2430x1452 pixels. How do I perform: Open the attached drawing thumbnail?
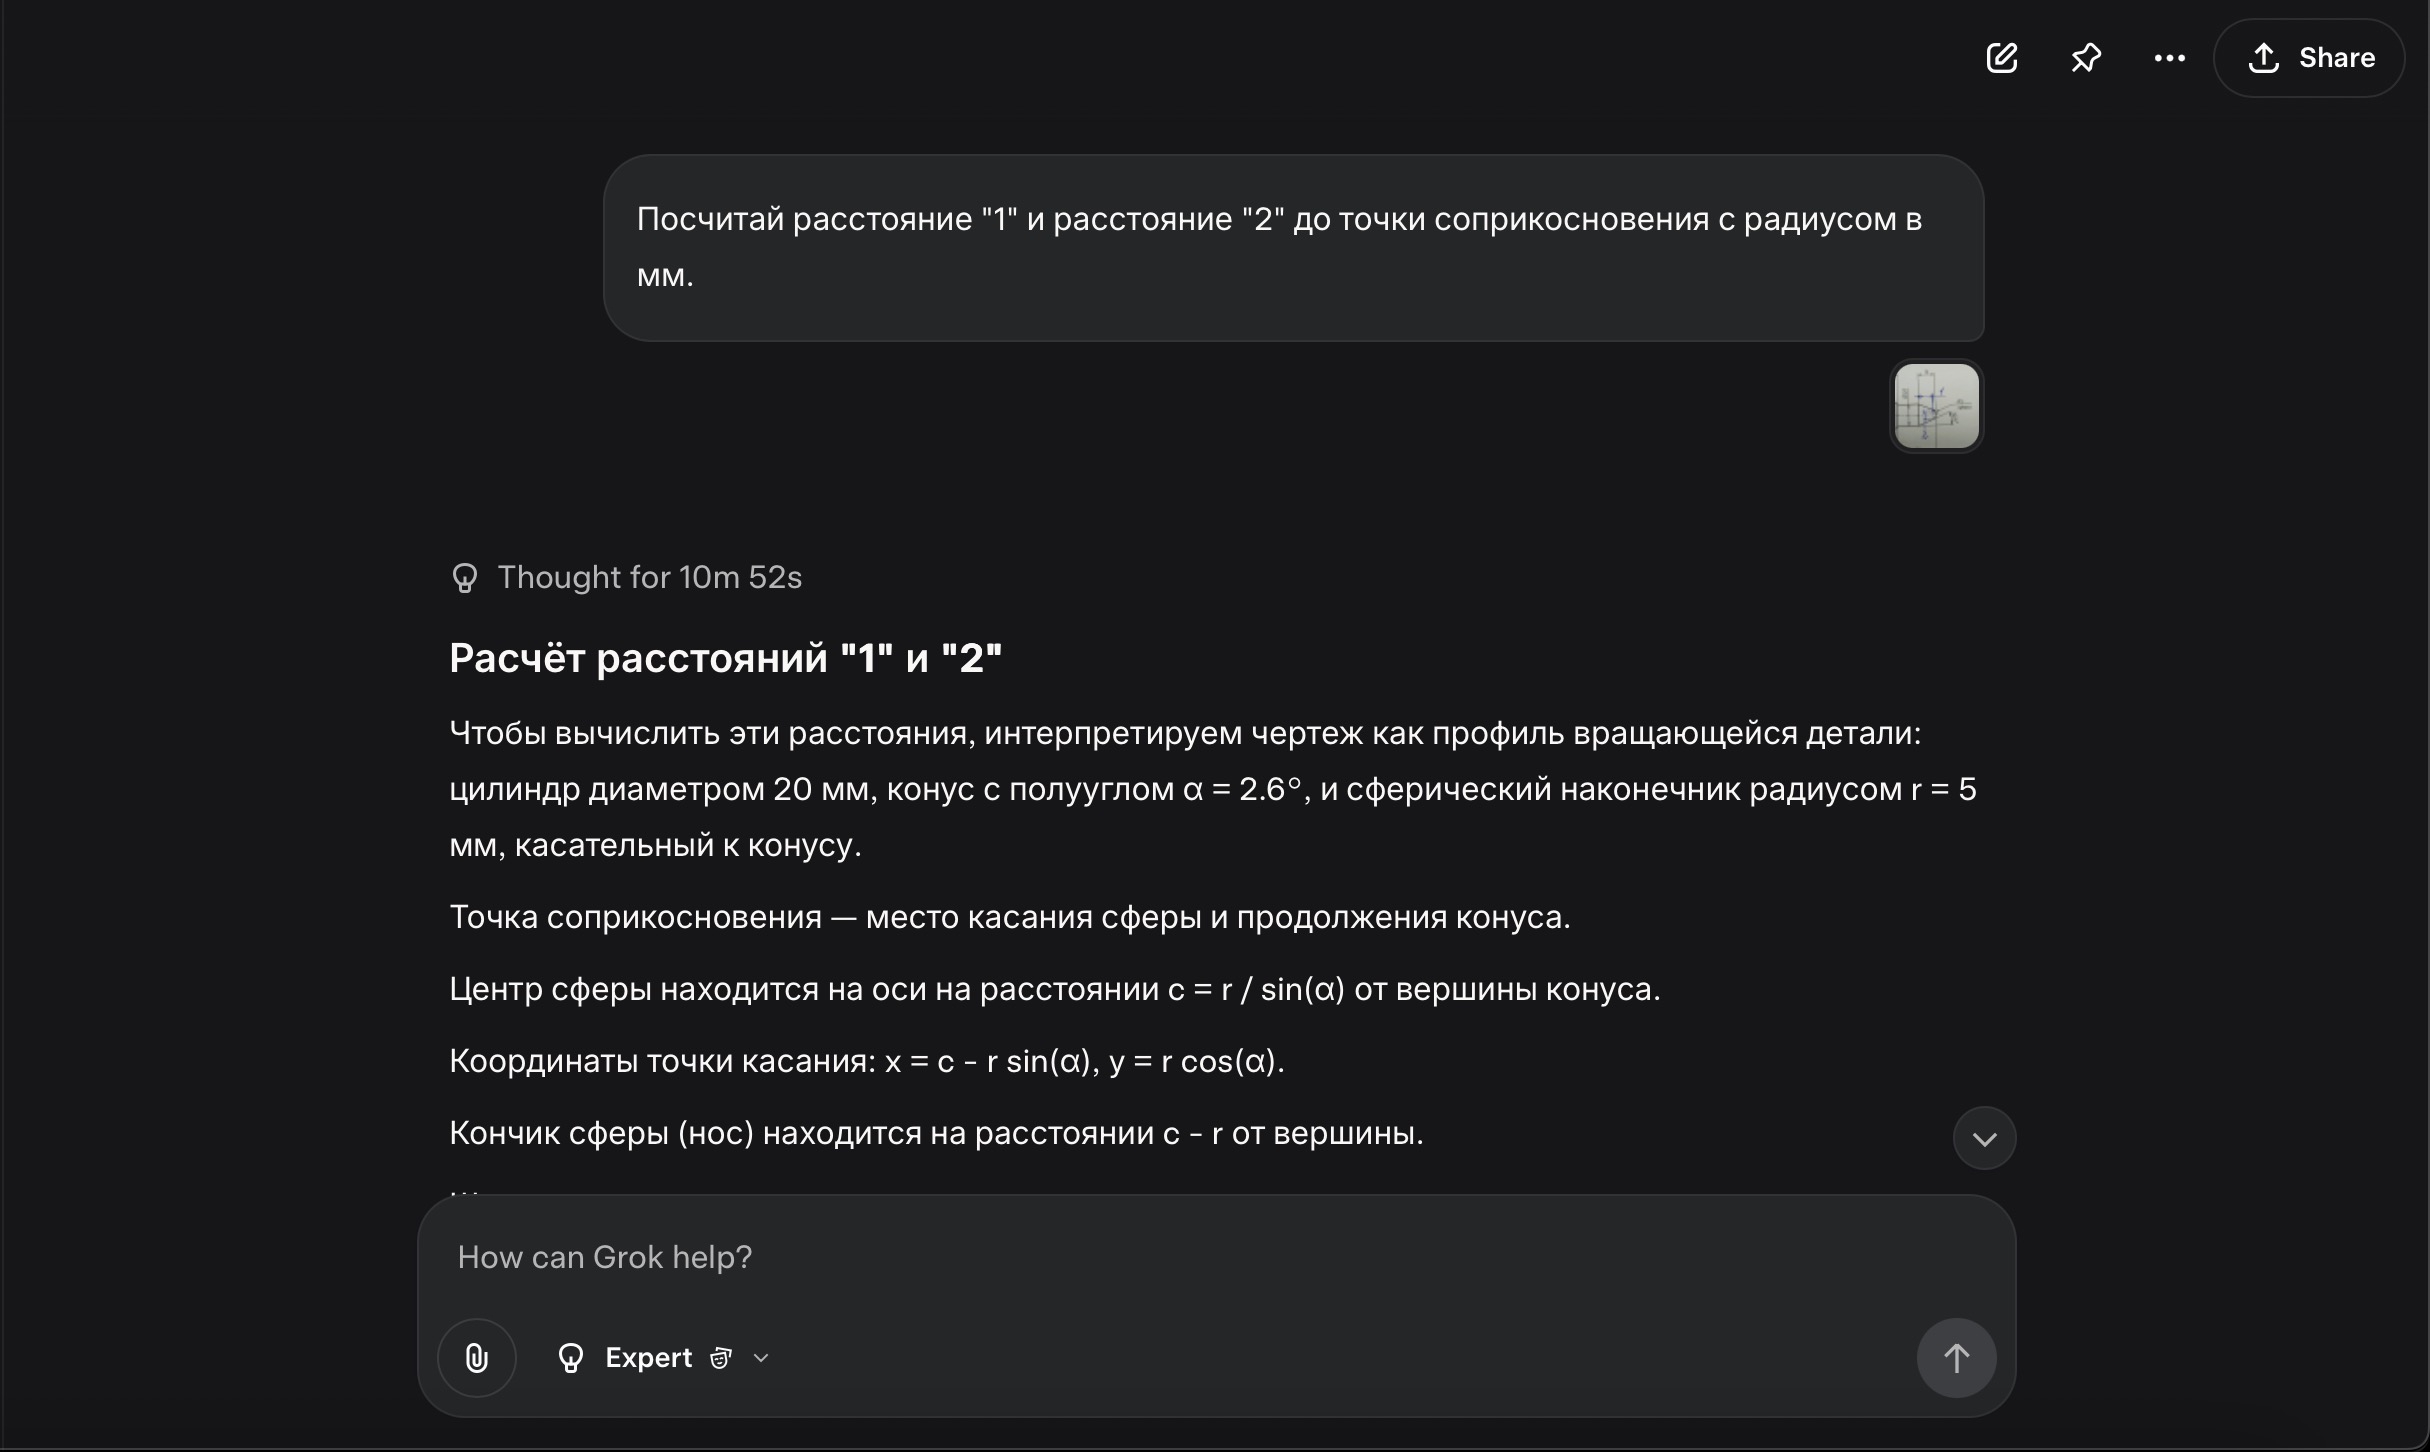point(1936,406)
